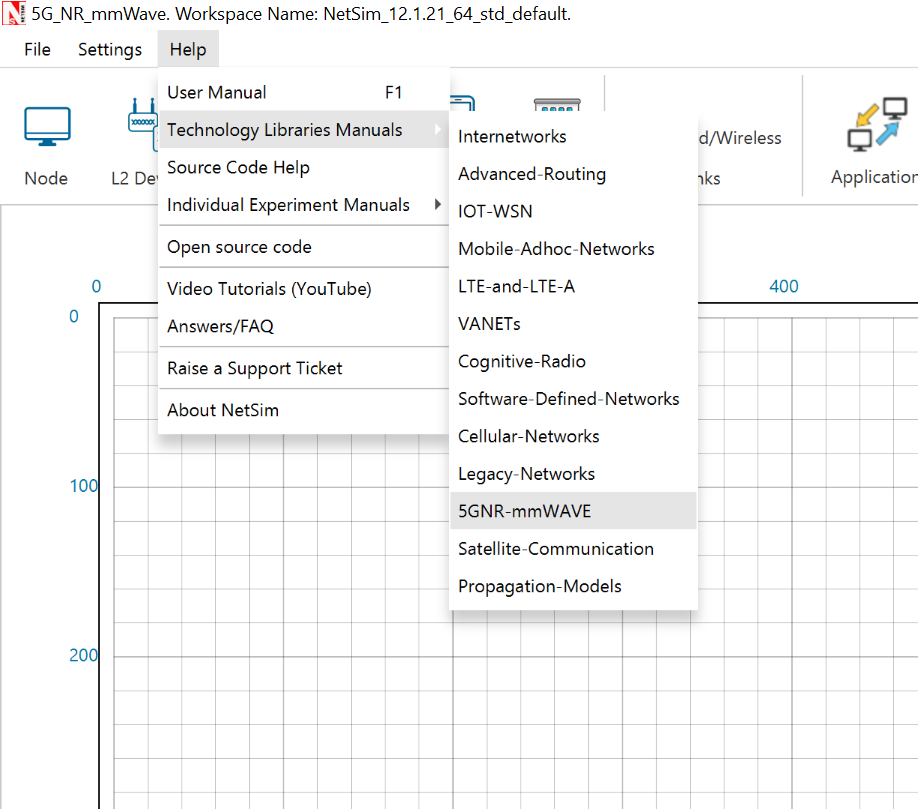Open Video Tutorials (YouTube)
Screen dimensions: 918x809
point(303,289)
